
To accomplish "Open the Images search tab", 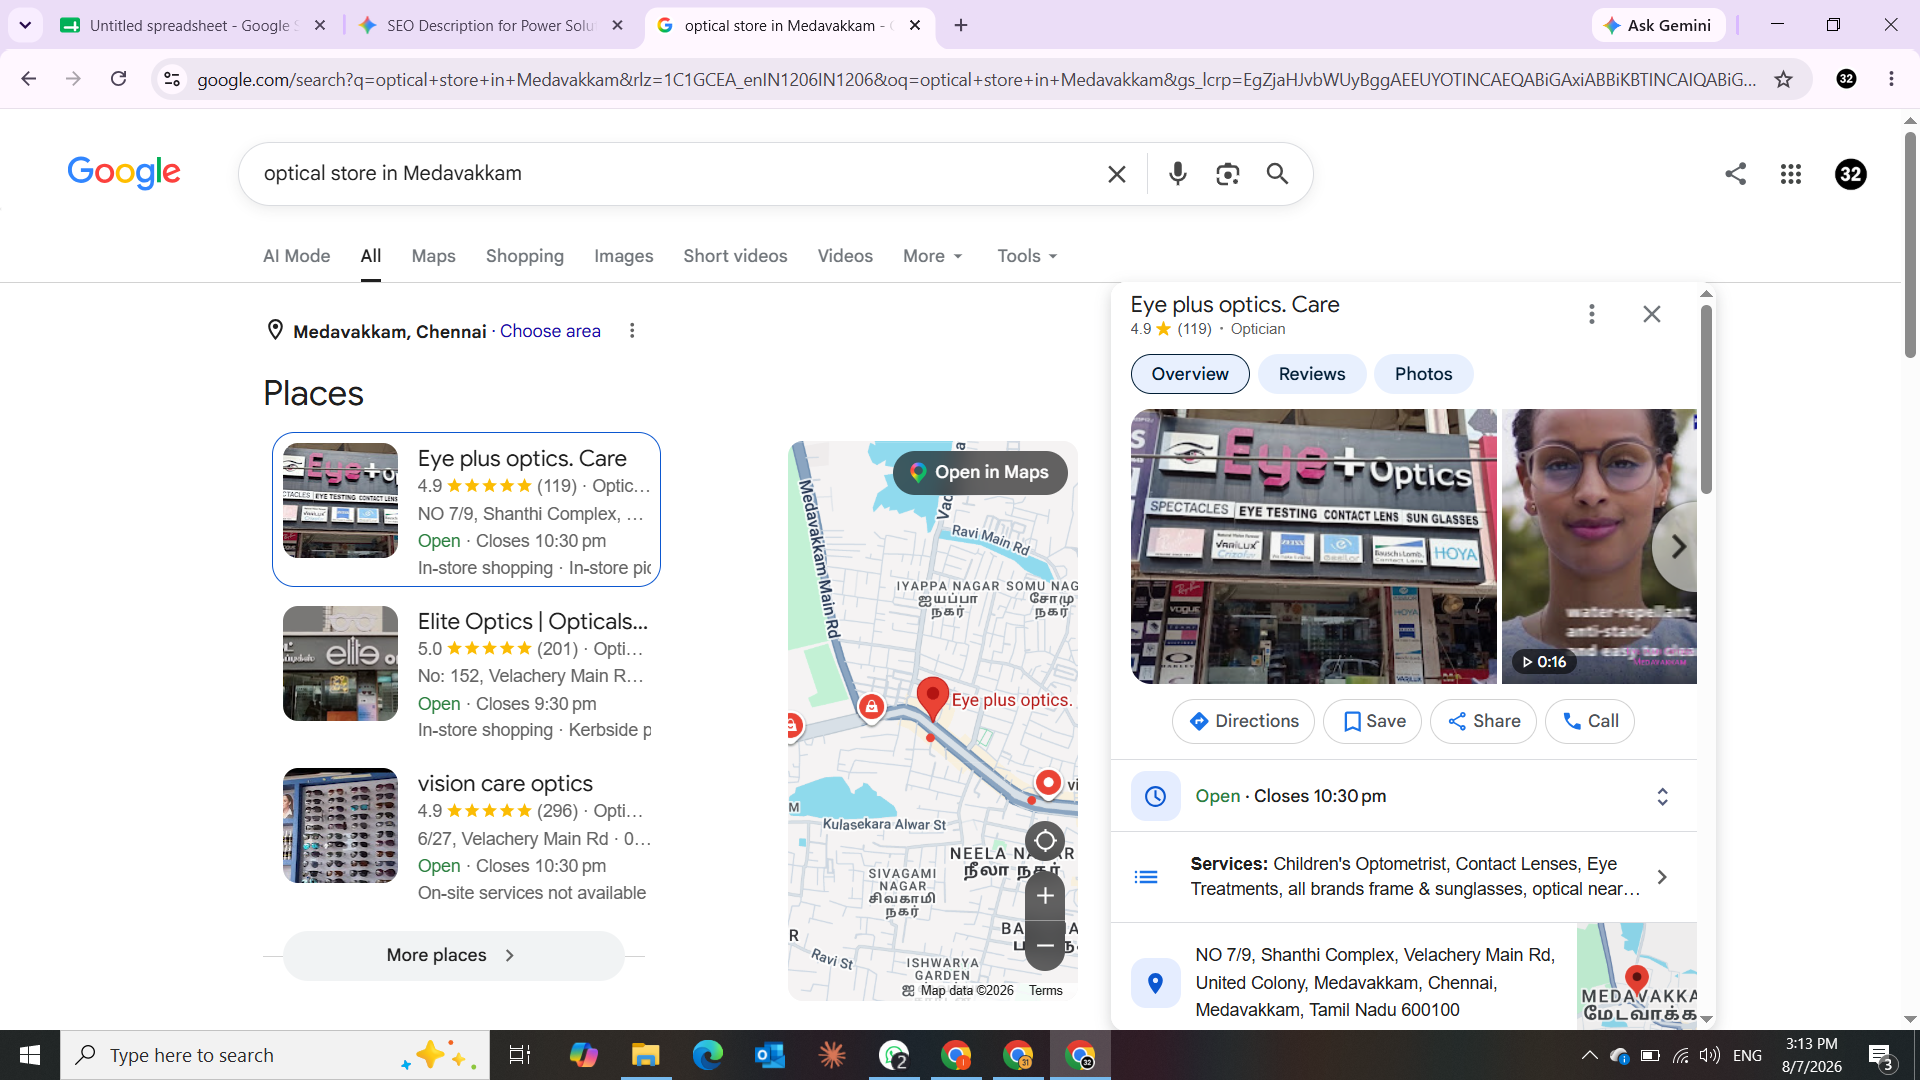I will pos(623,256).
